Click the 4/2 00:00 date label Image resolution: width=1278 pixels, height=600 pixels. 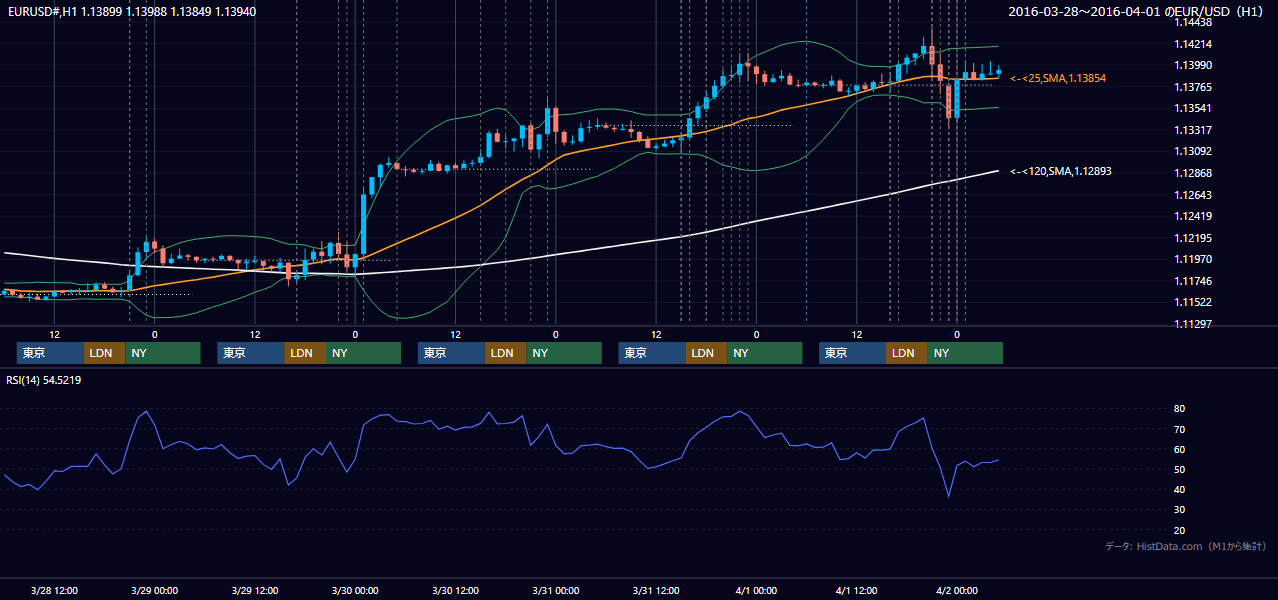point(957,590)
